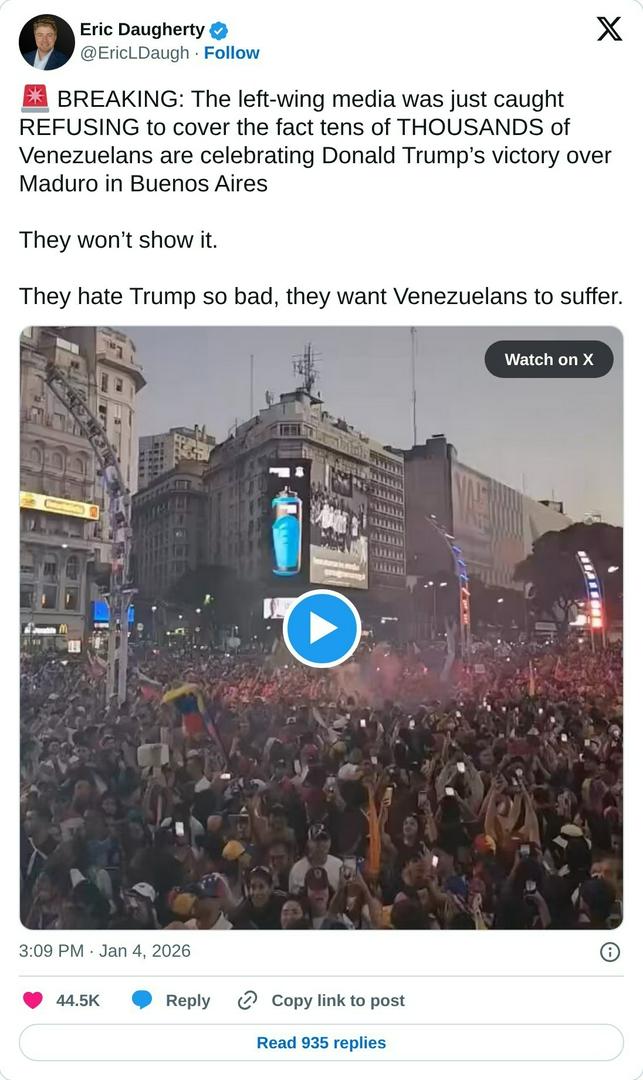Open the X logo in top corner
The width and height of the screenshot is (643, 1080).
click(609, 29)
